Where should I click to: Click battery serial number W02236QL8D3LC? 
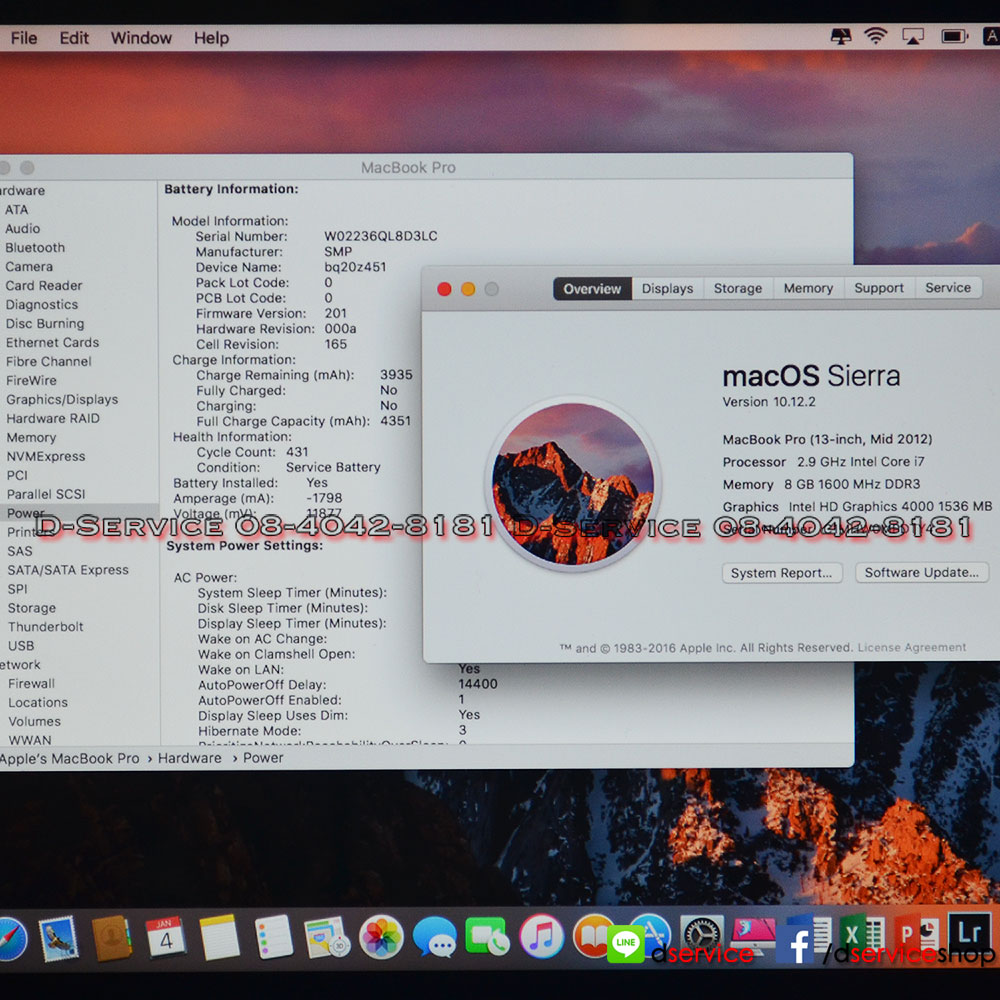click(381, 236)
